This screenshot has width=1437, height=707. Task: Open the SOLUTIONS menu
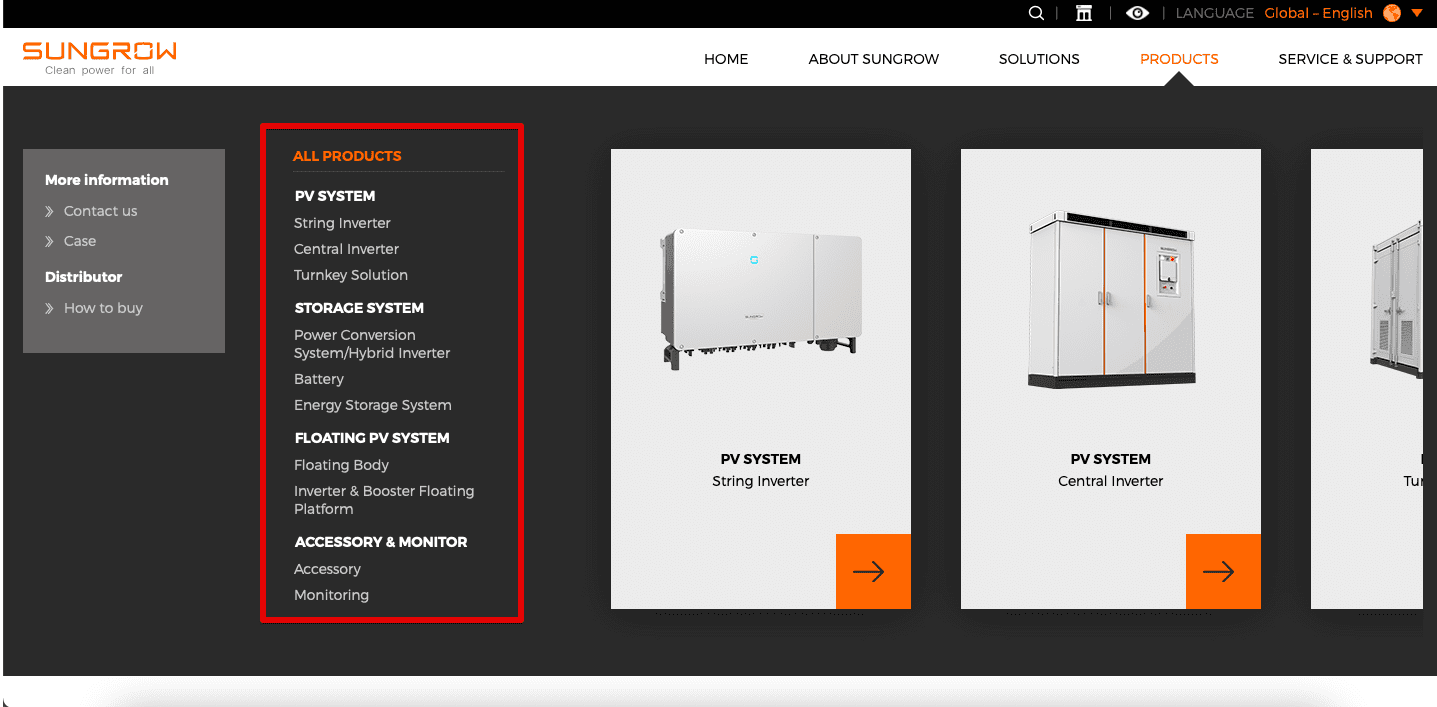coord(1039,59)
